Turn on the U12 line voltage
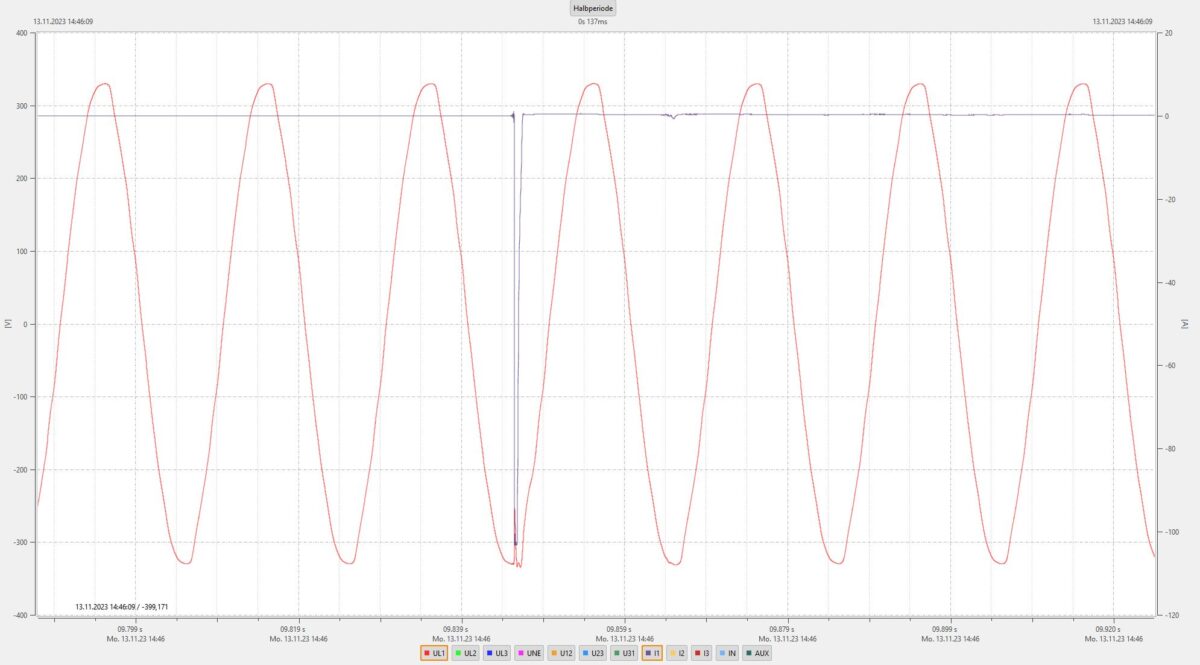Viewport: 1200px width, 665px height. point(561,653)
